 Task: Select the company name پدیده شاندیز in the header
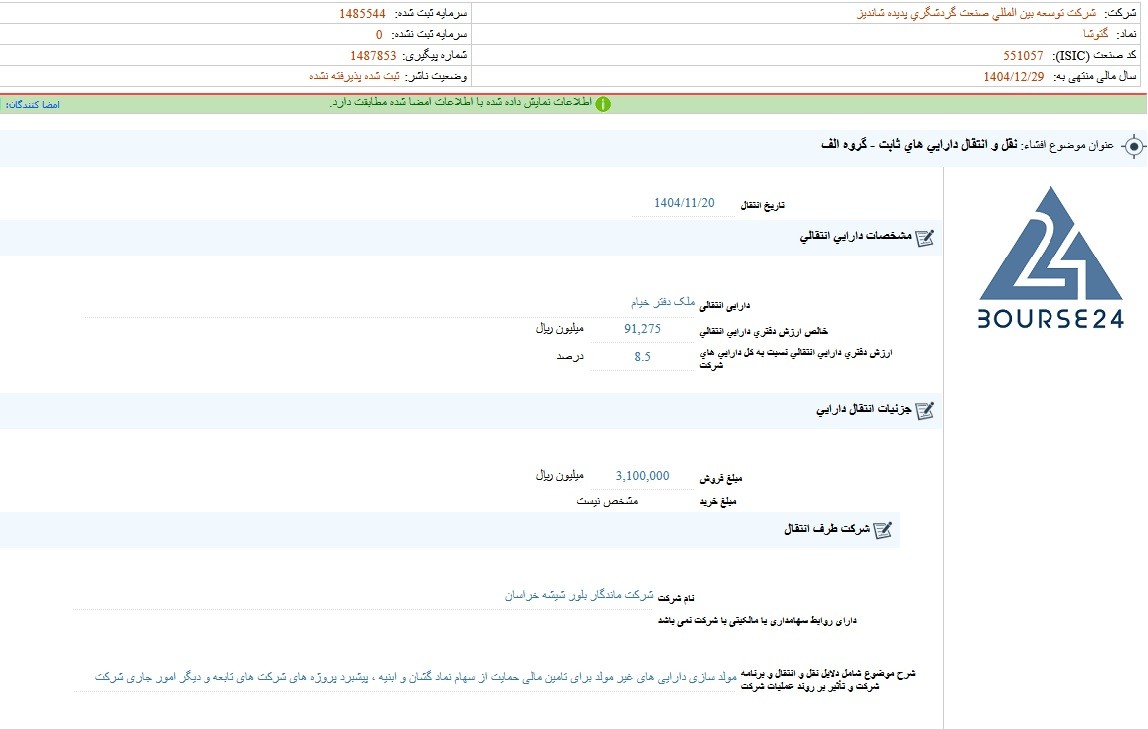click(x=977, y=13)
